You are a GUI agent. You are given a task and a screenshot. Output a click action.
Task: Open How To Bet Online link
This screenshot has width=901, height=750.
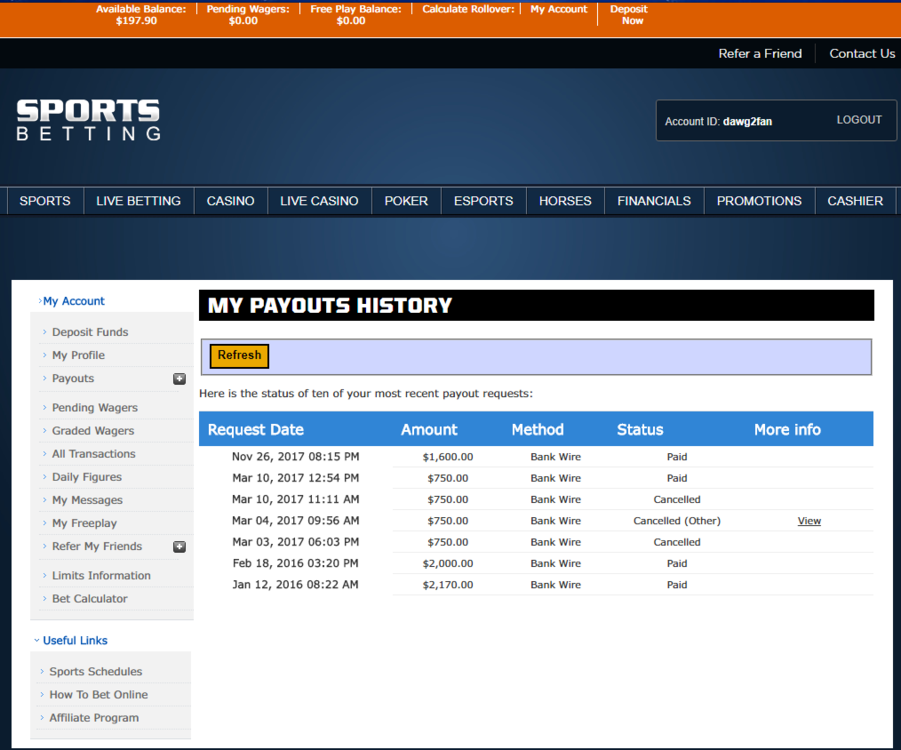[x=98, y=695]
